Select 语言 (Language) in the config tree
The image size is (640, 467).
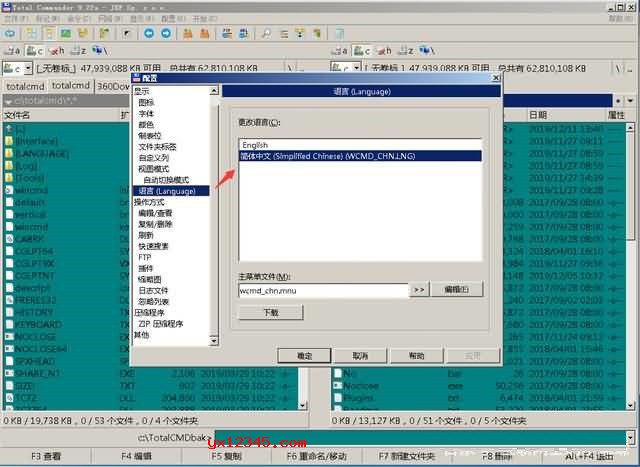coord(171,191)
